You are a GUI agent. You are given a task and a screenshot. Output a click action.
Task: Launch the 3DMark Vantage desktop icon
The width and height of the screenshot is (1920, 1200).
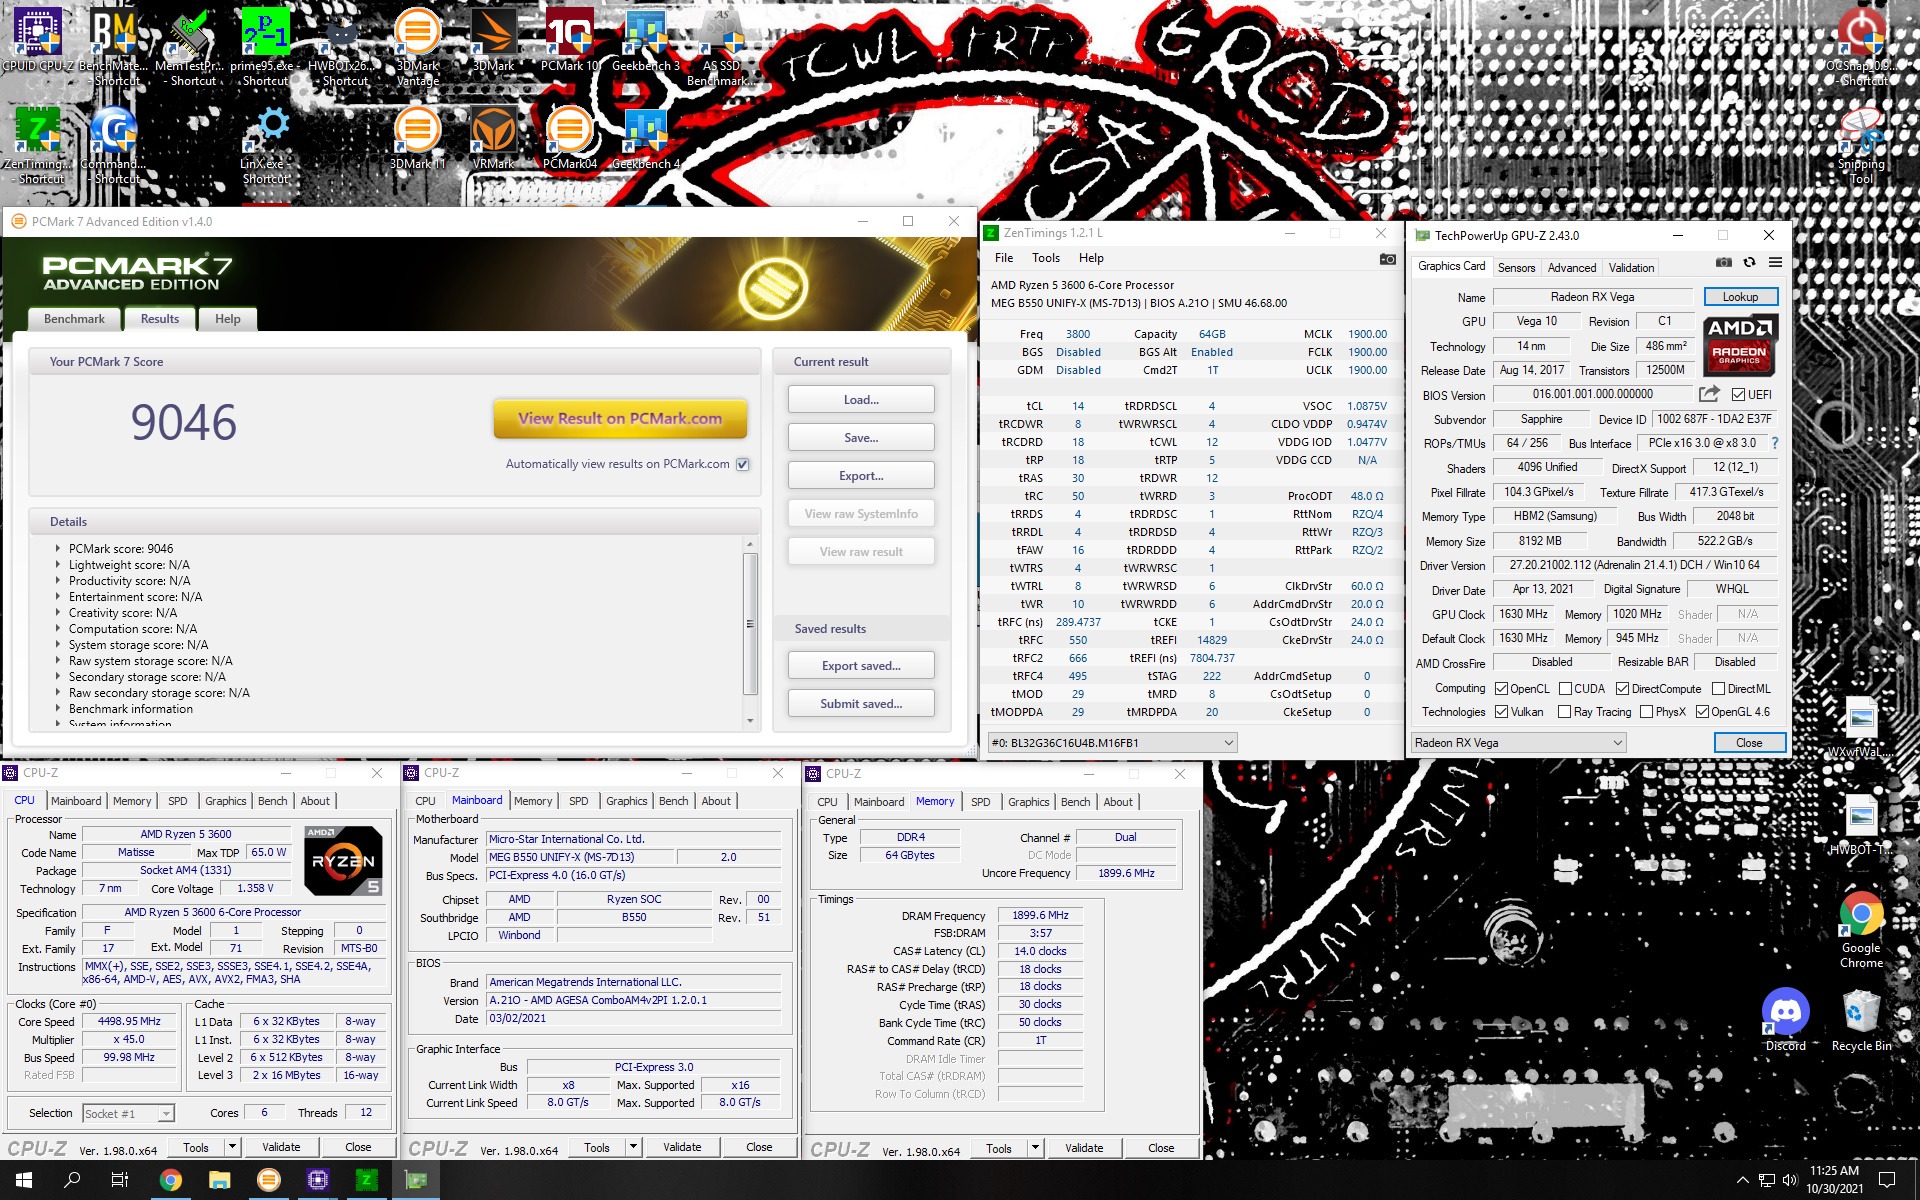click(418, 45)
